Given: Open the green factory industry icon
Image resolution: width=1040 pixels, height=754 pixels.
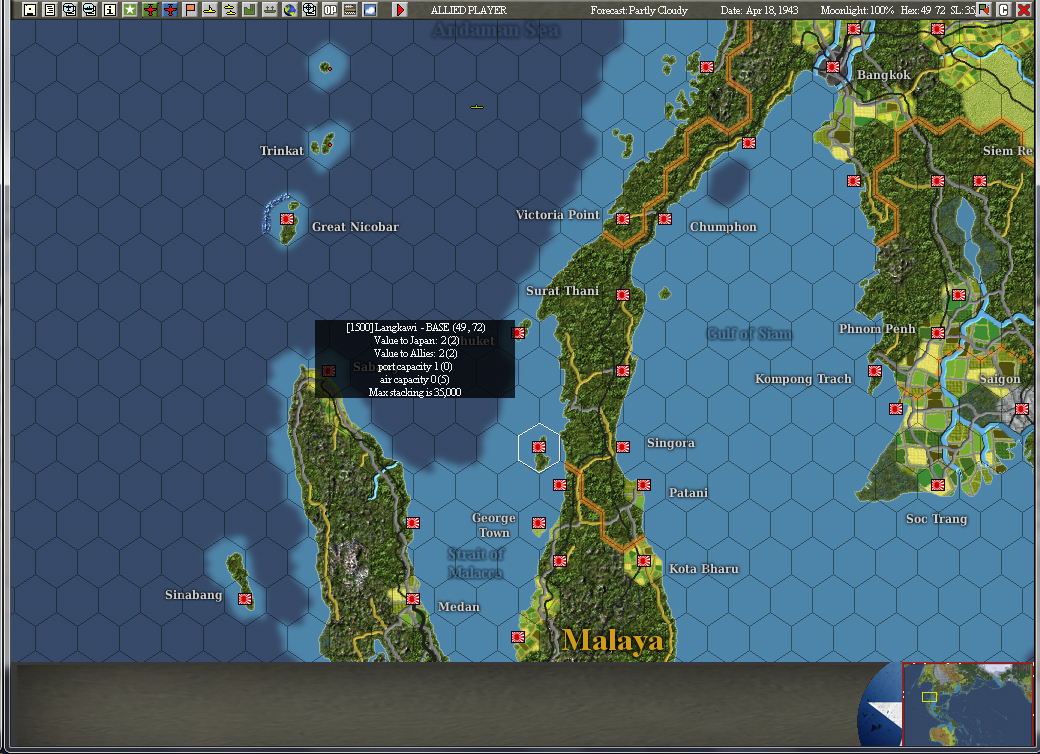Looking at the screenshot, I should 249,9.
